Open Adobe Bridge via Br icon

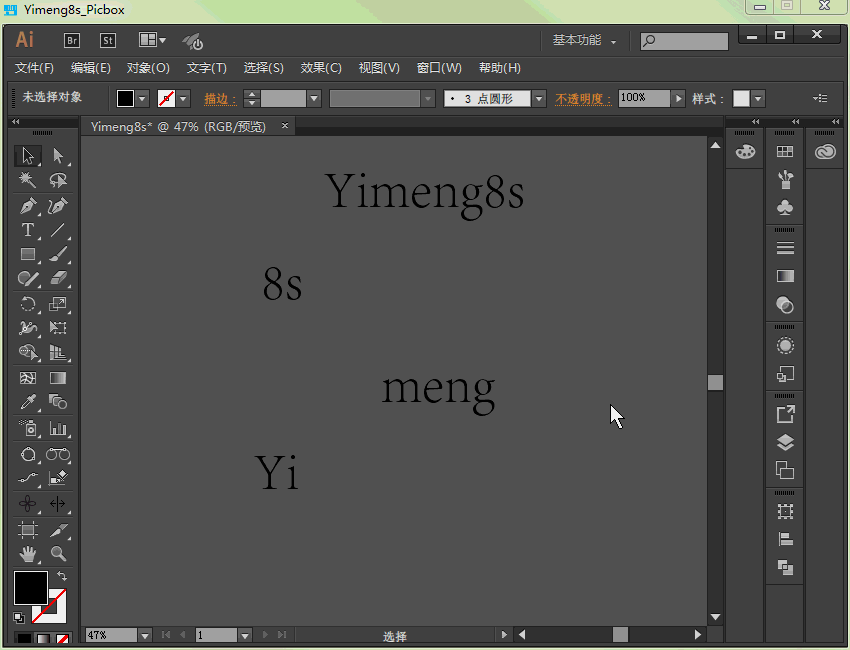point(72,41)
